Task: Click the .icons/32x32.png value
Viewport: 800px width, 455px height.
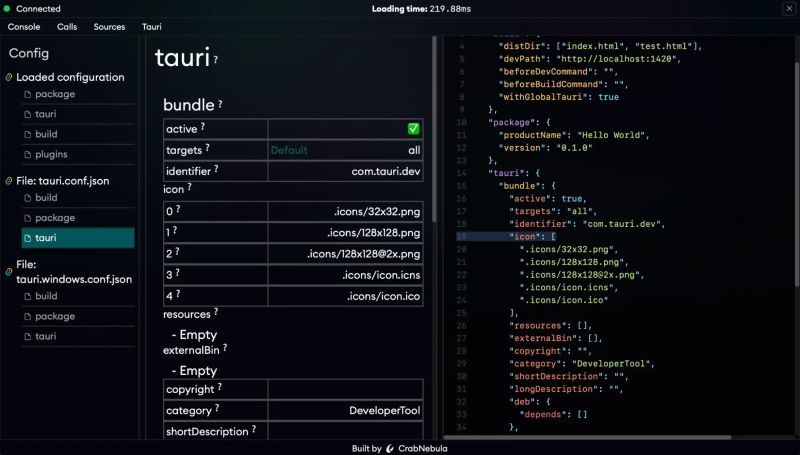Action: pos(377,212)
